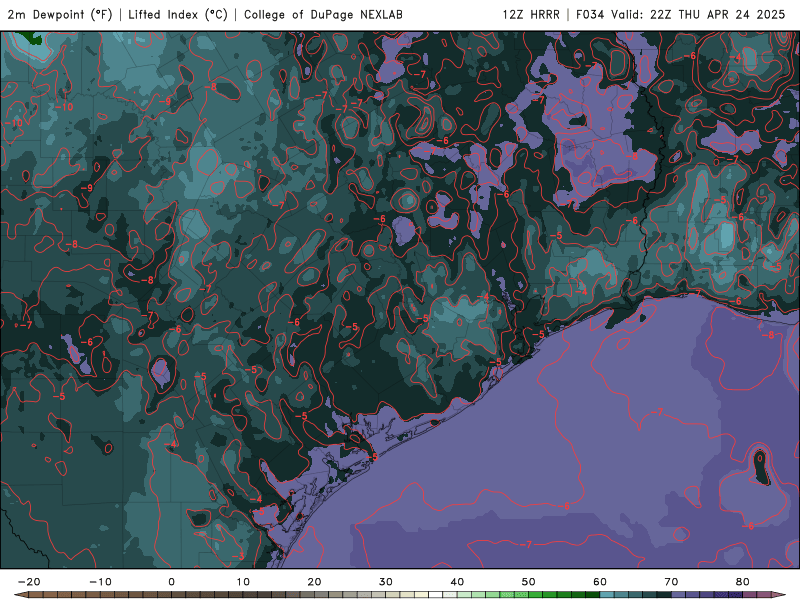
Task: Click the "2m Dewpoint (°F)" title text
Action: (60, 14)
